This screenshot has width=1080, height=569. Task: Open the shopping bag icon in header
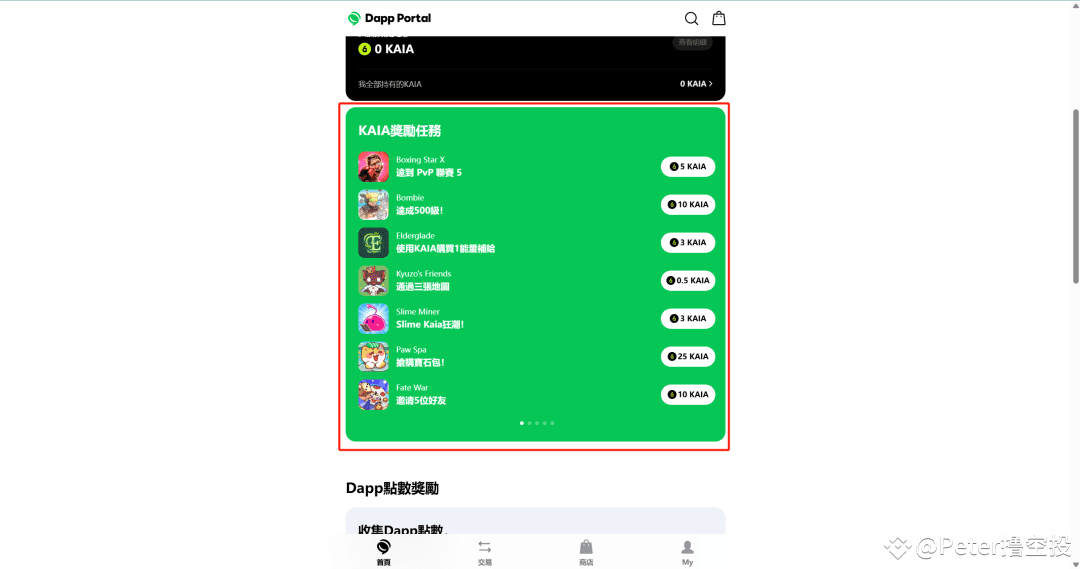(718, 18)
